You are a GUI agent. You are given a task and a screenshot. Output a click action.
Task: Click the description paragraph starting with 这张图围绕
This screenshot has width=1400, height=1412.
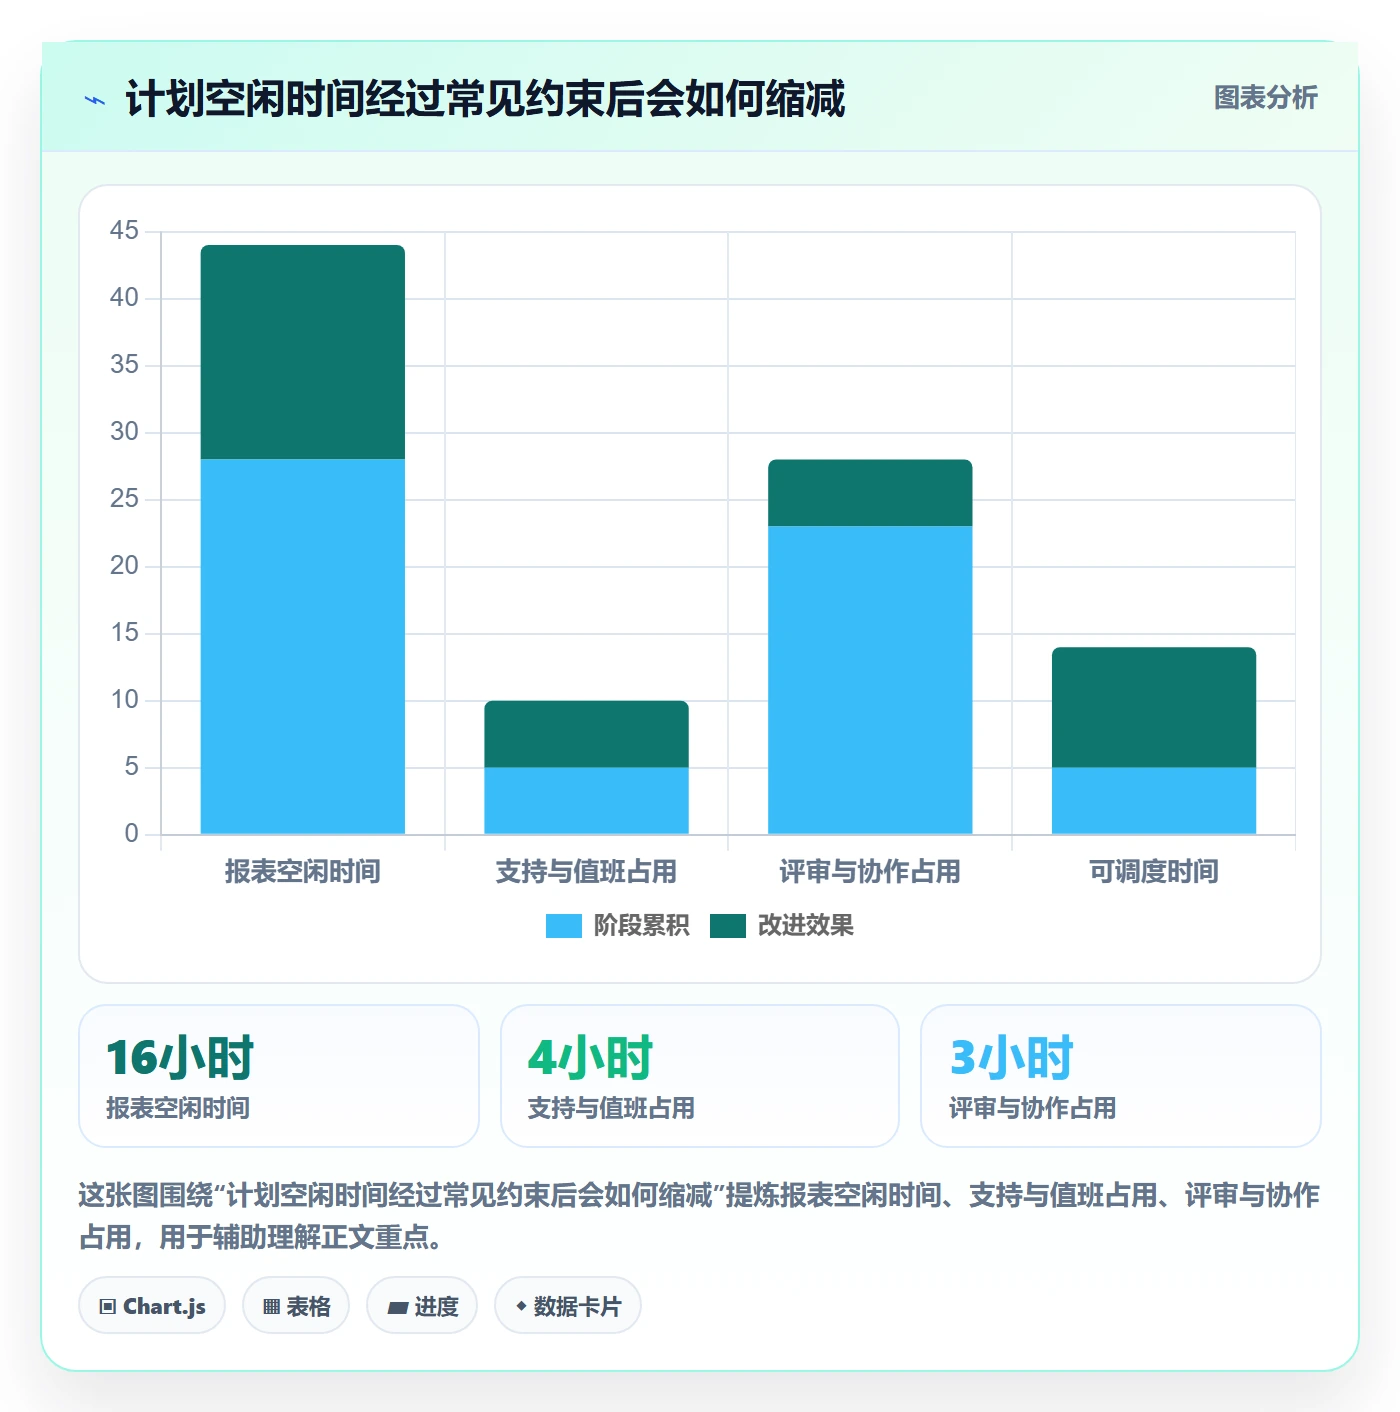(x=699, y=1216)
